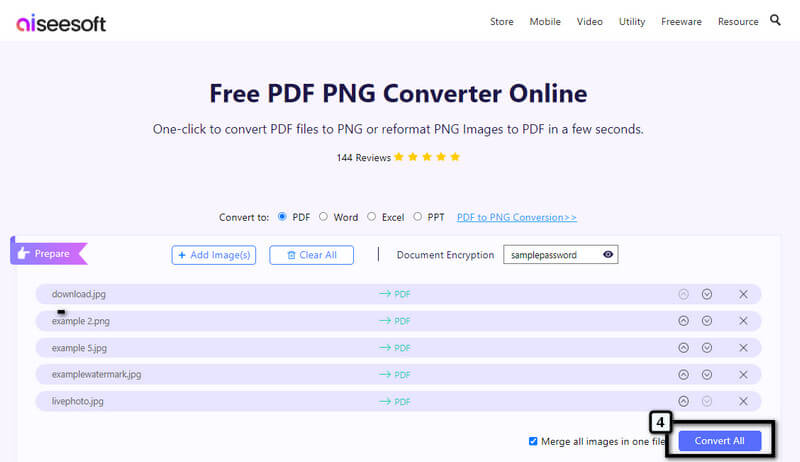800x462 pixels.
Task: Move example 2.png down in the list
Action: pyautogui.click(x=707, y=321)
